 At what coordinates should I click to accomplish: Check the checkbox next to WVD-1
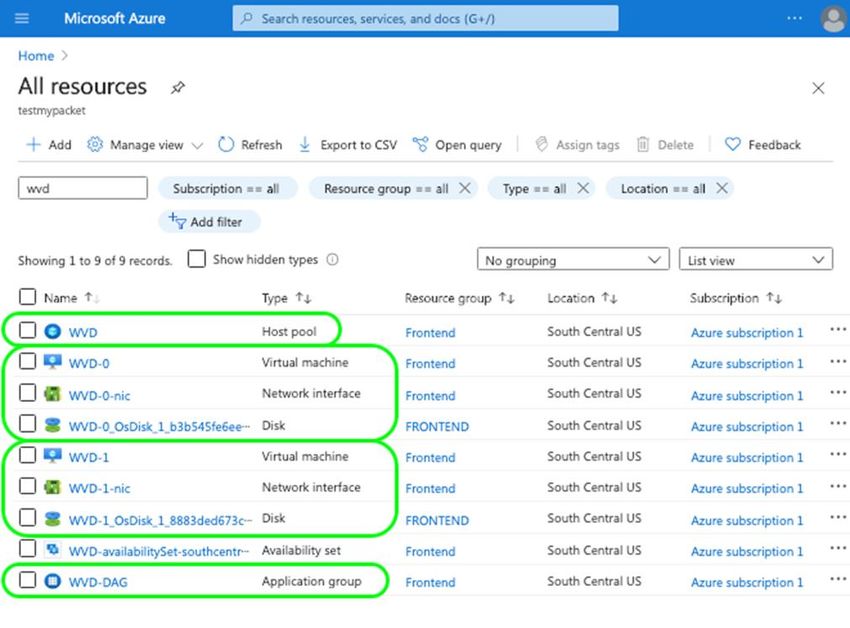click(x=27, y=456)
